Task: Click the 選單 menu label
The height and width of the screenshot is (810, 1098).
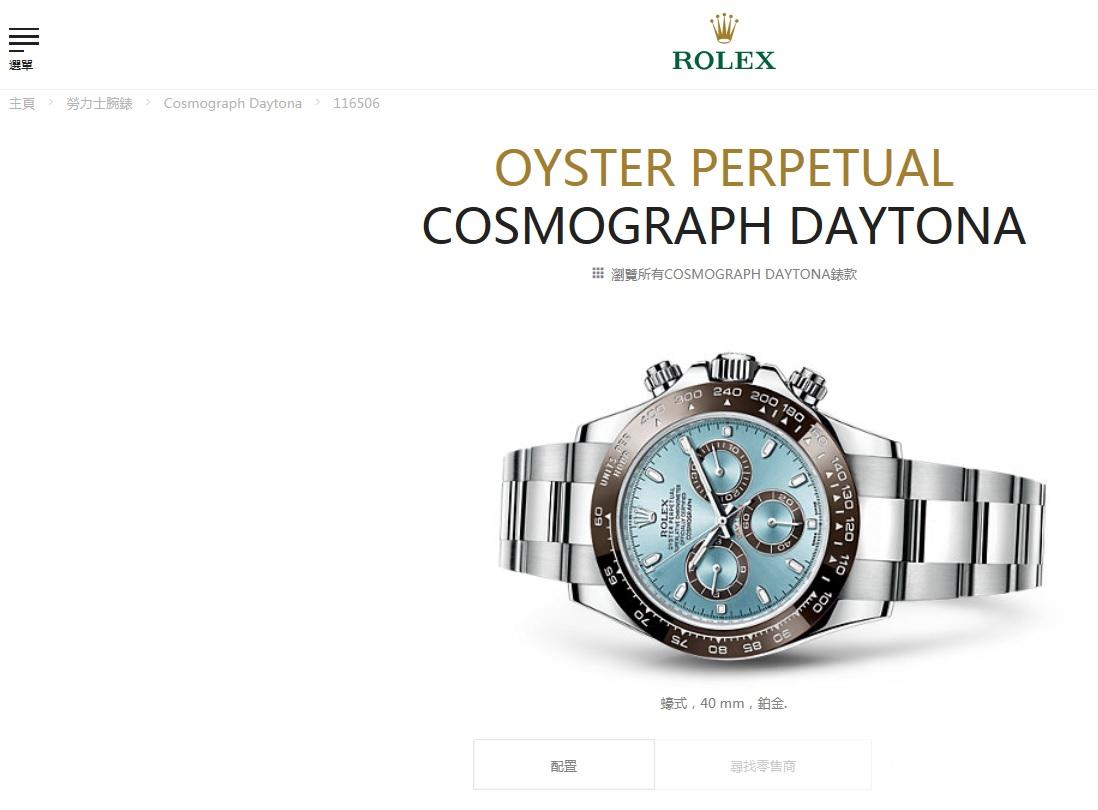Action: tap(21, 65)
